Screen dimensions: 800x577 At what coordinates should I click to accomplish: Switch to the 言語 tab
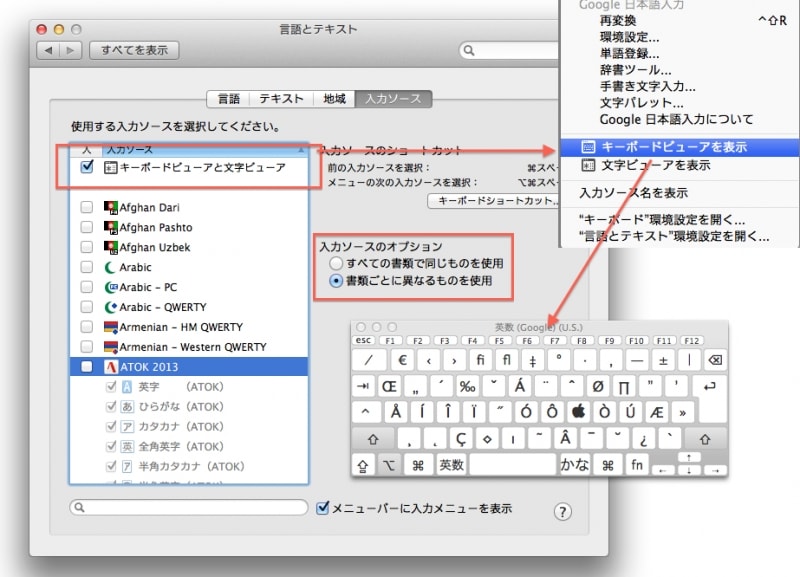pyautogui.click(x=229, y=99)
